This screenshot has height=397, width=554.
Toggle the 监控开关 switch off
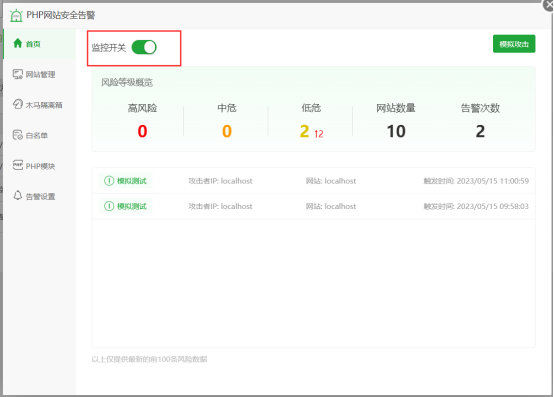[144, 47]
